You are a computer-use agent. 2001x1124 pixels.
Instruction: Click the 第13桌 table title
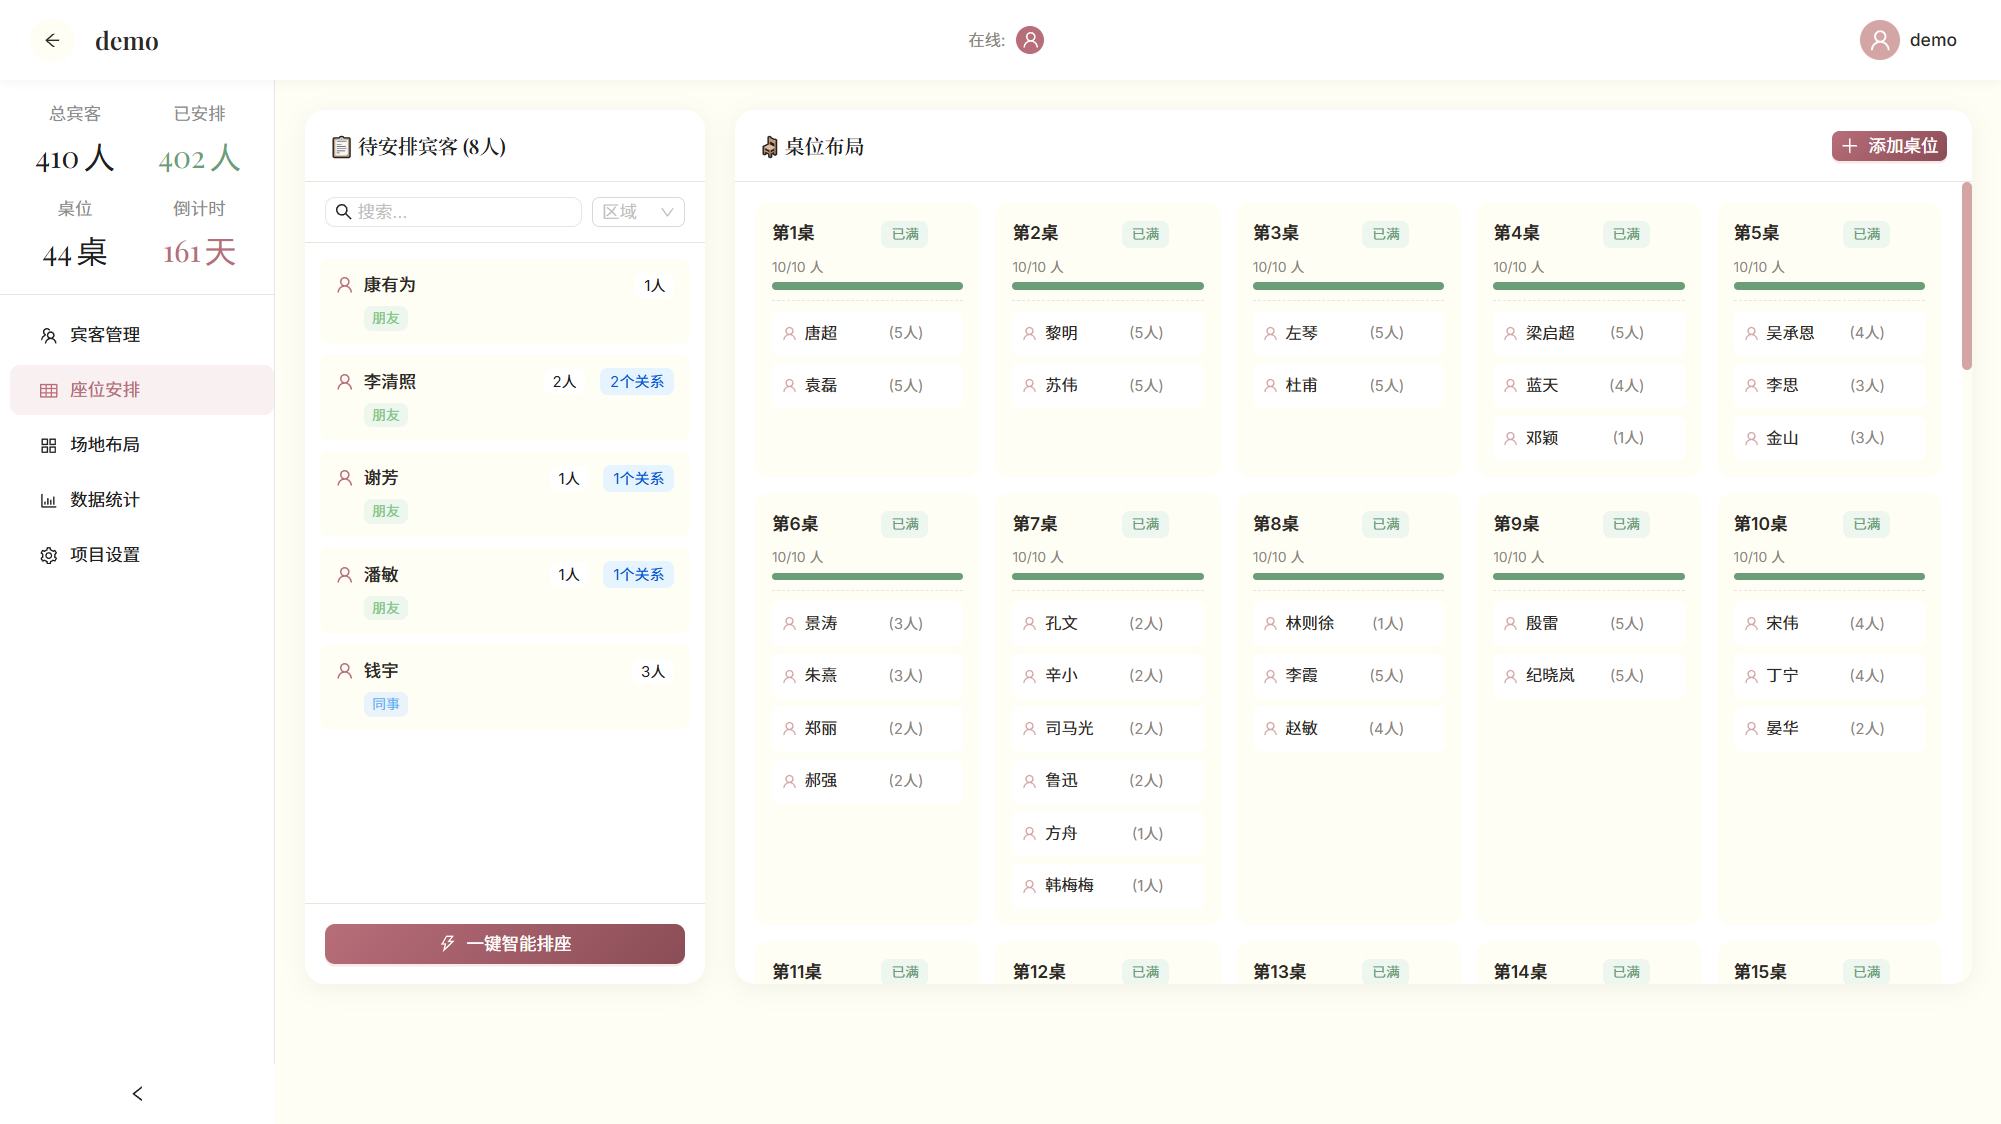1280,972
